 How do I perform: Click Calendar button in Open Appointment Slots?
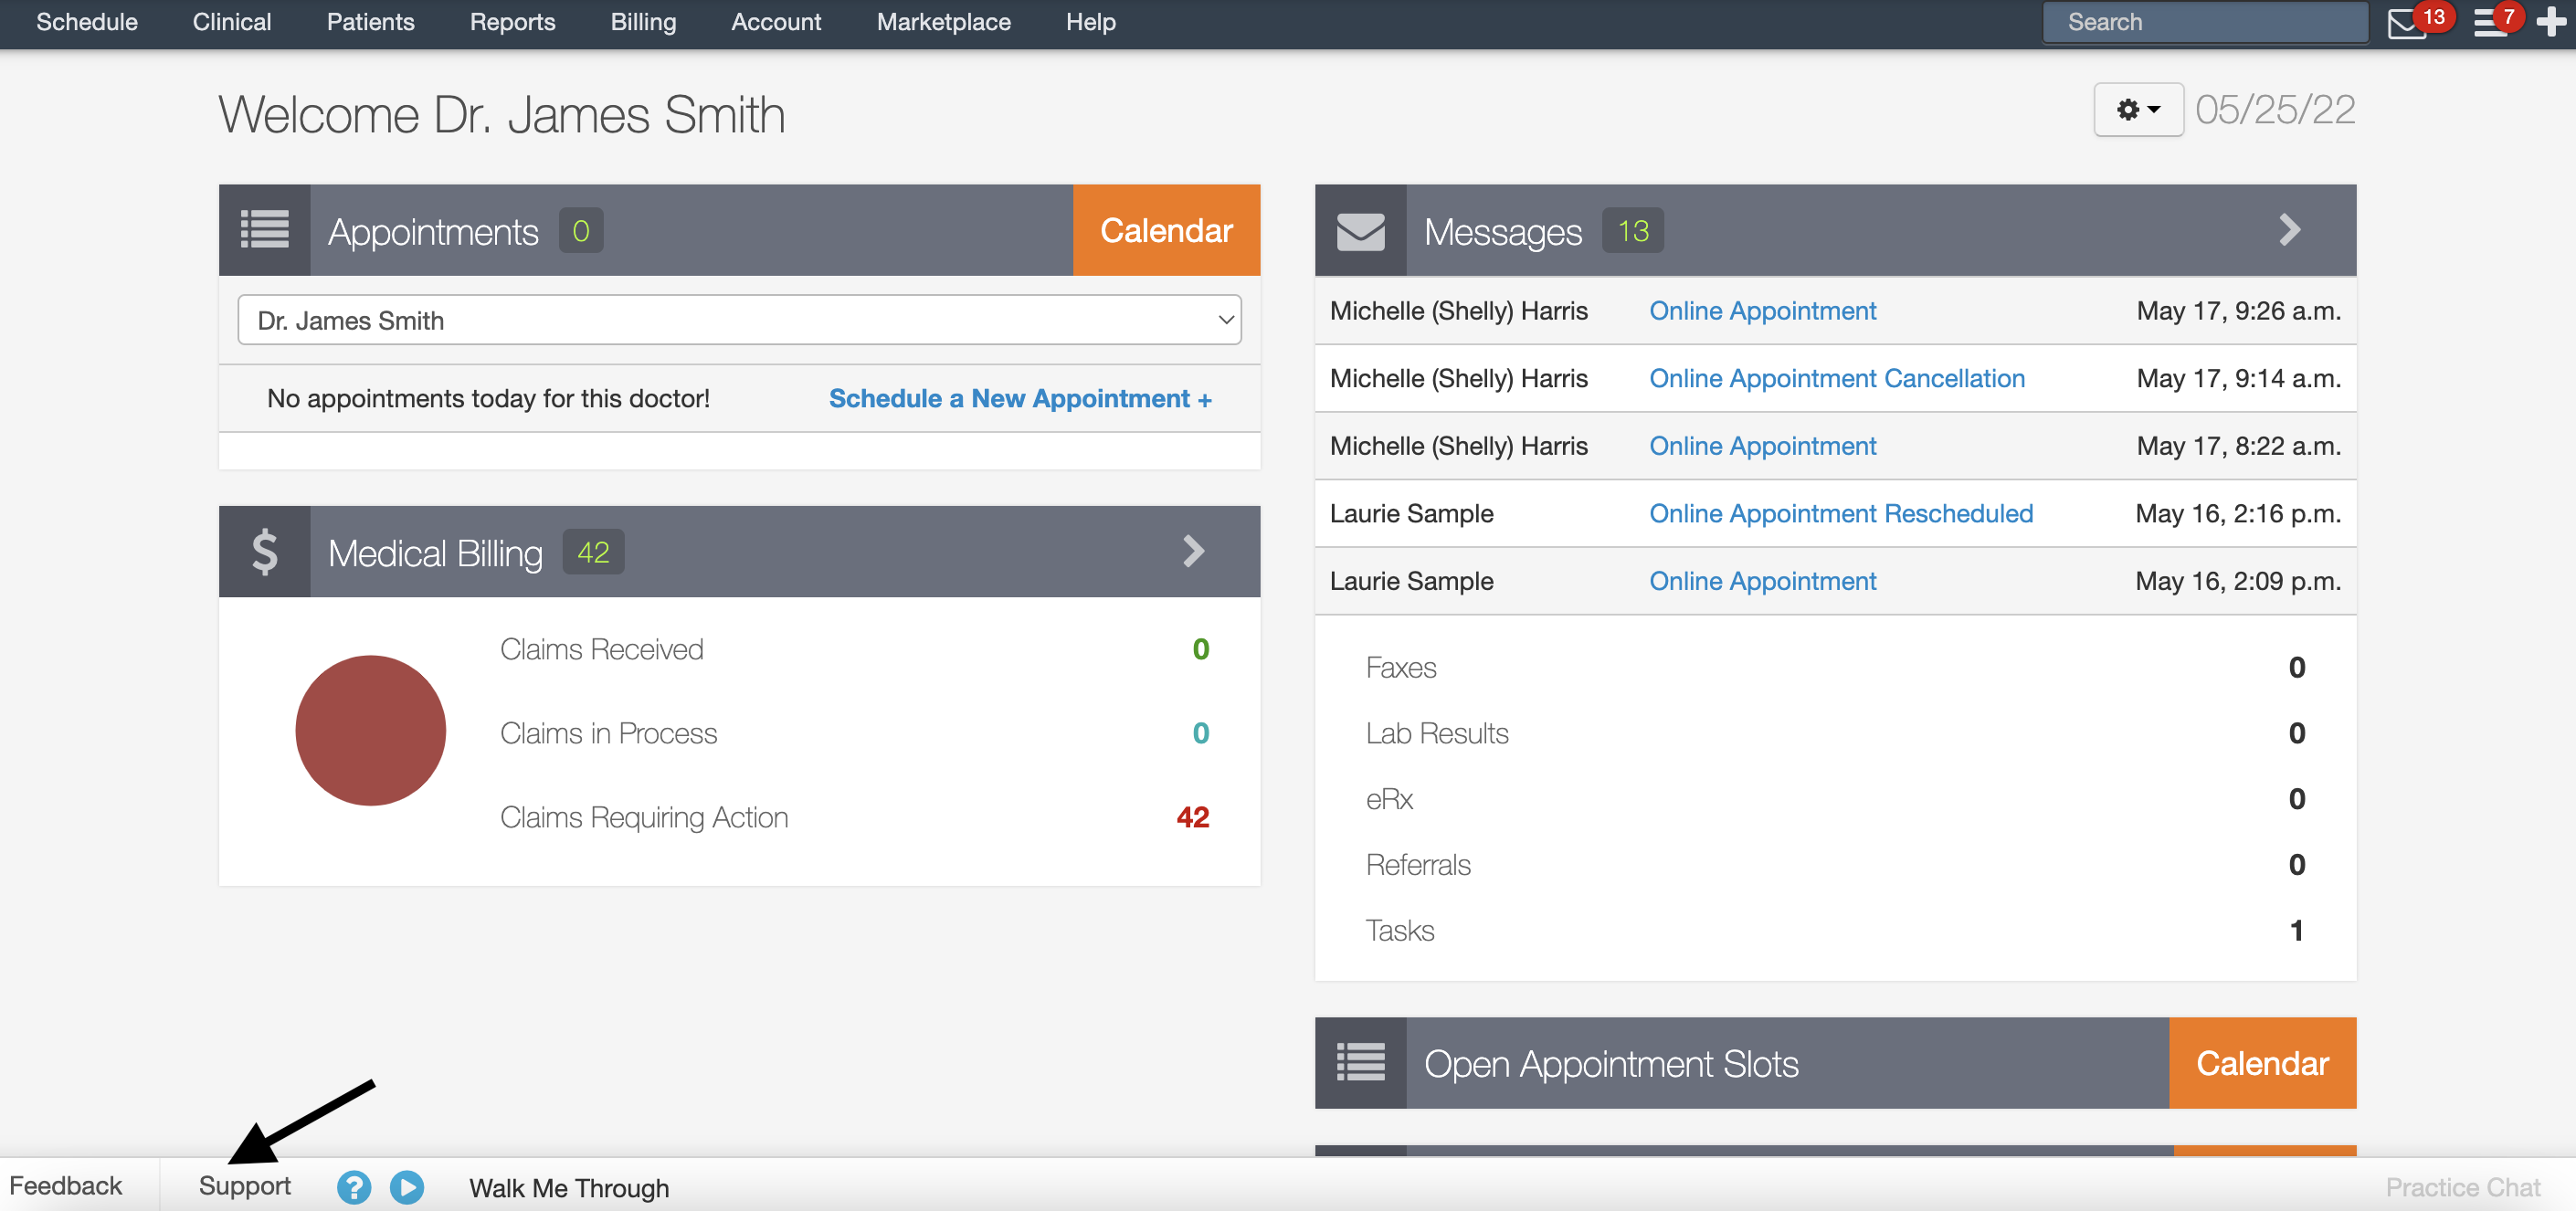click(x=2262, y=1062)
